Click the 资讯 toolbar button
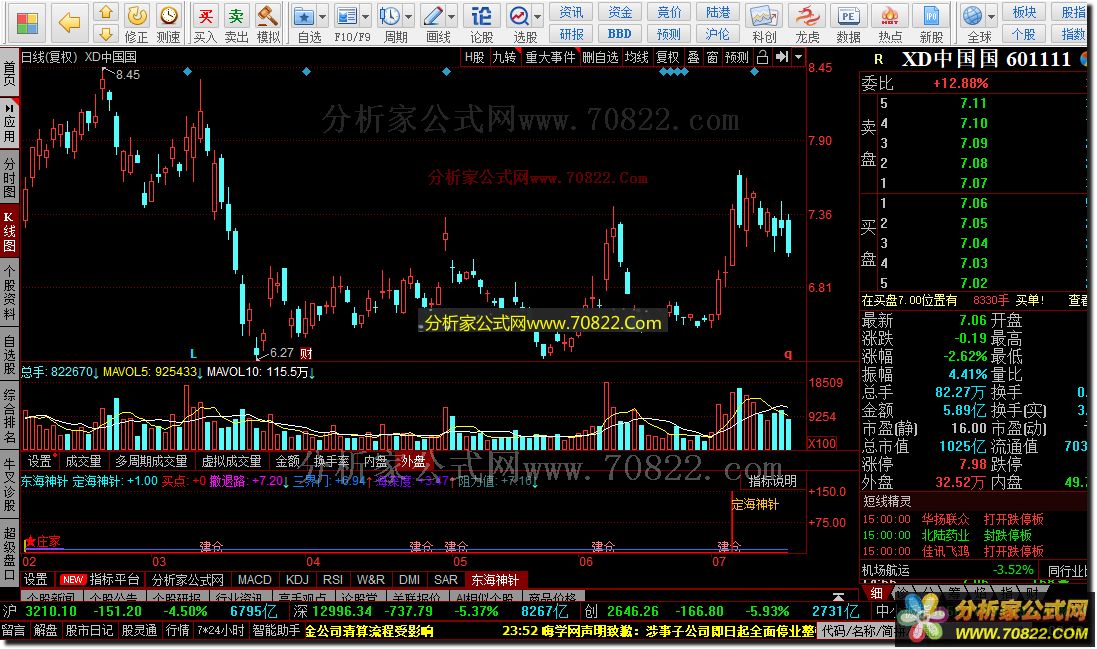 571,12
